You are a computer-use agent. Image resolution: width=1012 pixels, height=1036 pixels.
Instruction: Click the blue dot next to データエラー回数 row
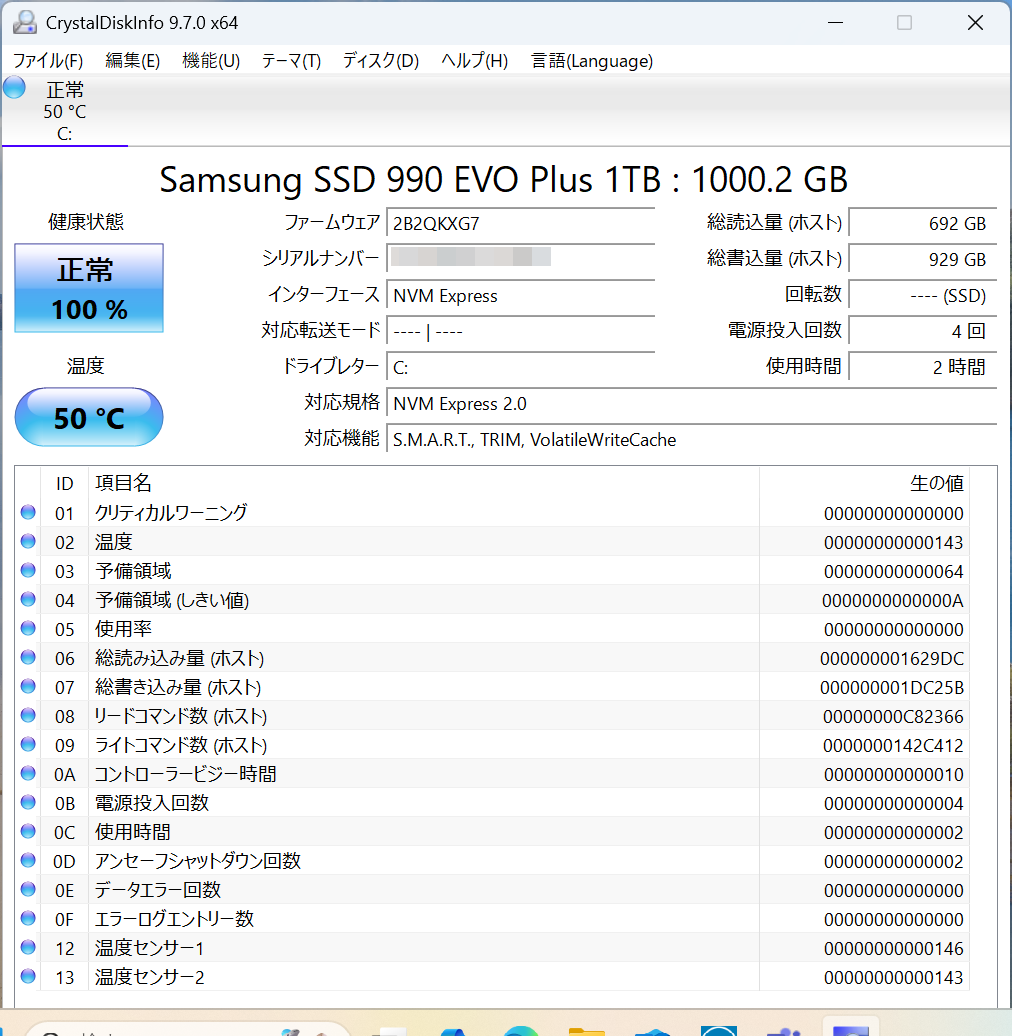coord(29,890)
